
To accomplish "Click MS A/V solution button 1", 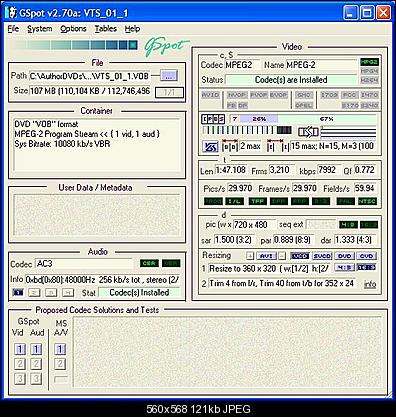I will (60, 349).
